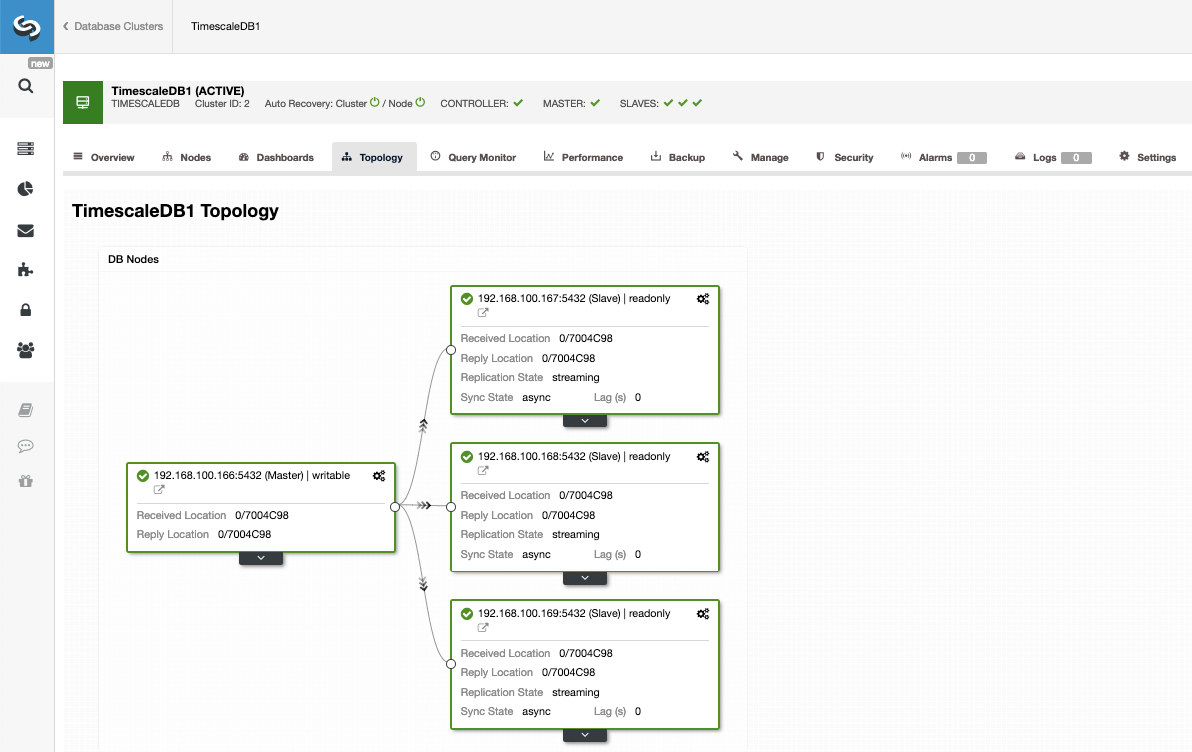The width and height of the screenshot is (1192, 752).
Task: Click 'async' sync state of 192.168.100.168
Action: tap(536, 555)
